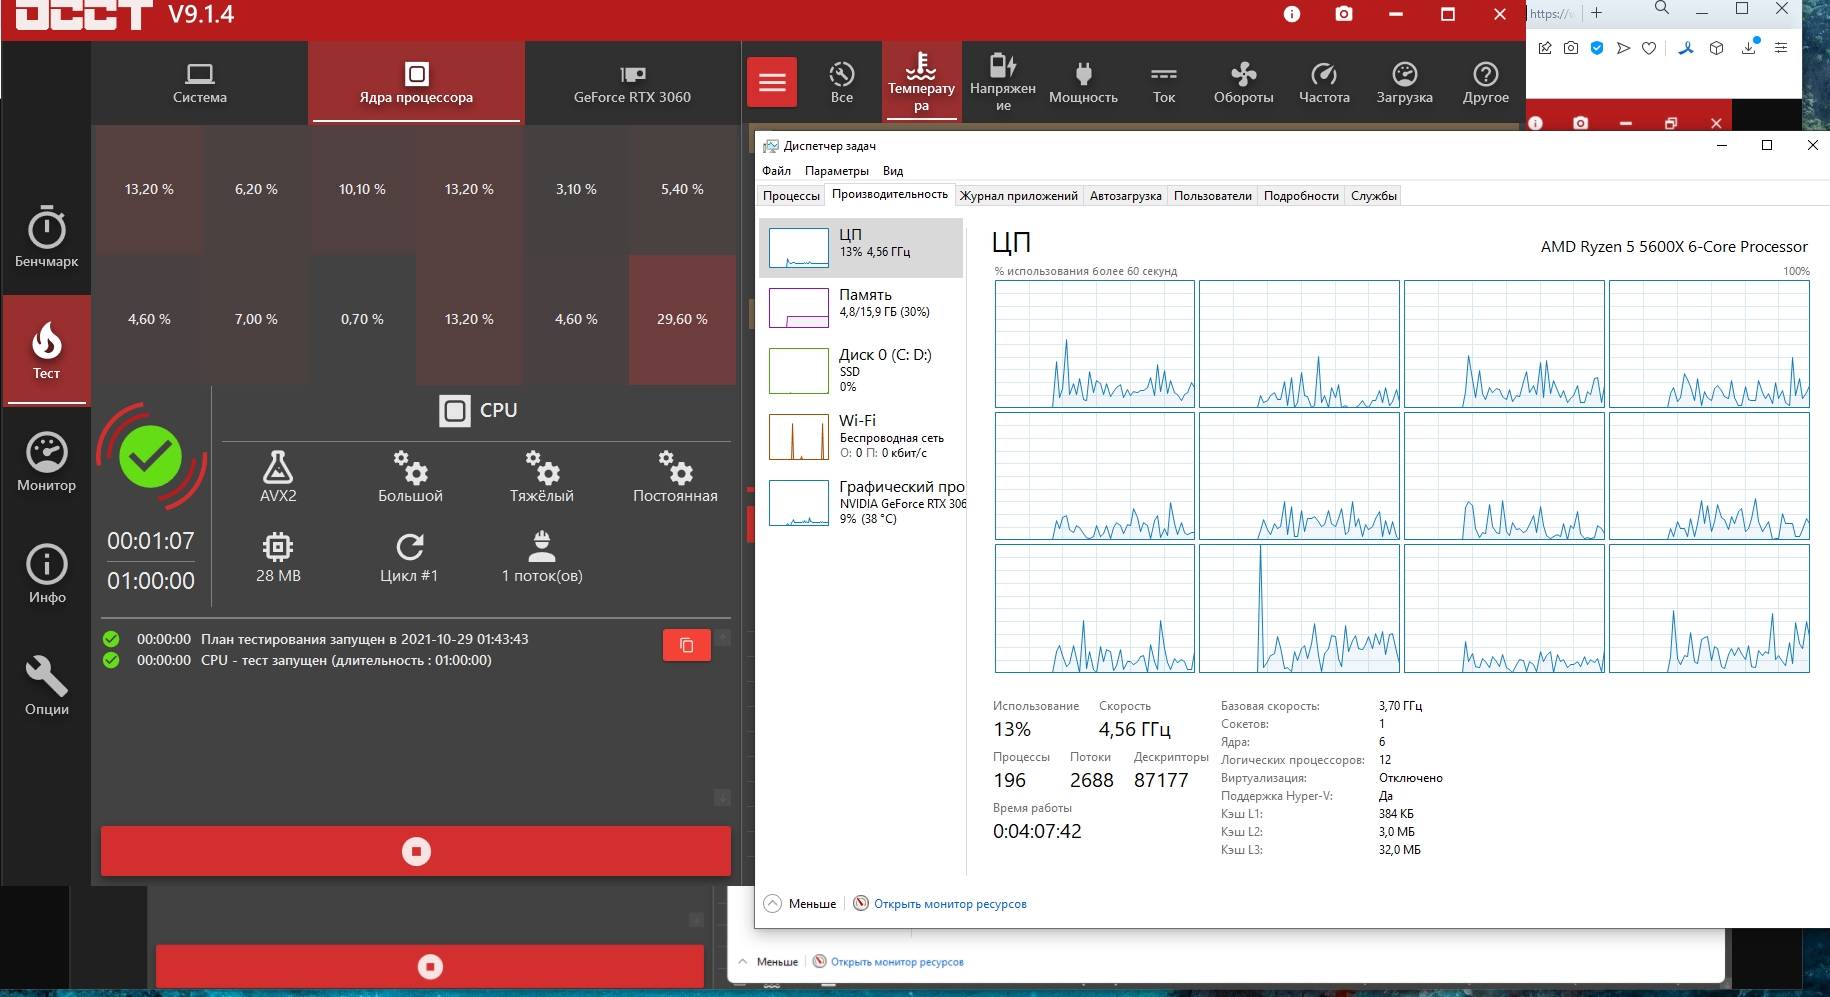Select the Температура sensor filter
The height and width of the screenshot is (997, 1830).
pyautogui.click(x=921, y=82)
